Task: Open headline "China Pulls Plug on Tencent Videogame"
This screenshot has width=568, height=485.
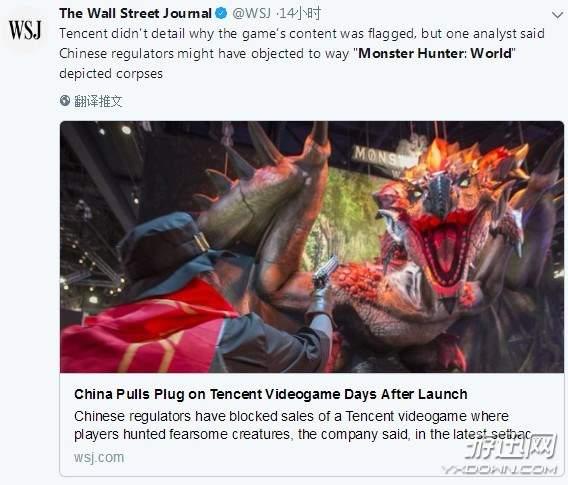Action: click(x=271, y=394)
